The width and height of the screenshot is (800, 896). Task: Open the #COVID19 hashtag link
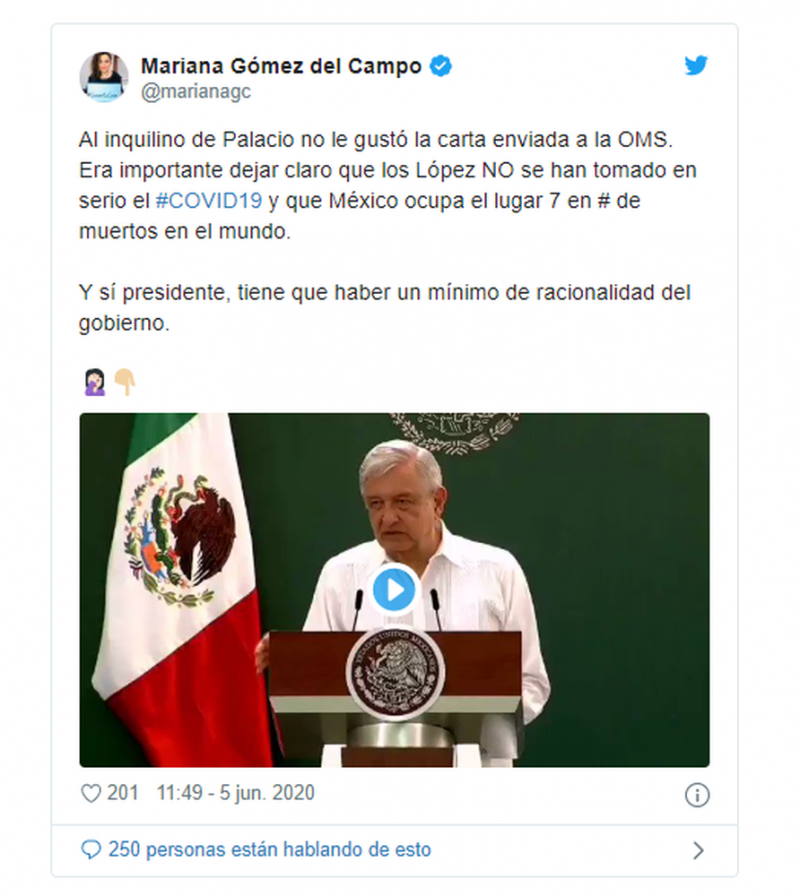click(209, 201)
